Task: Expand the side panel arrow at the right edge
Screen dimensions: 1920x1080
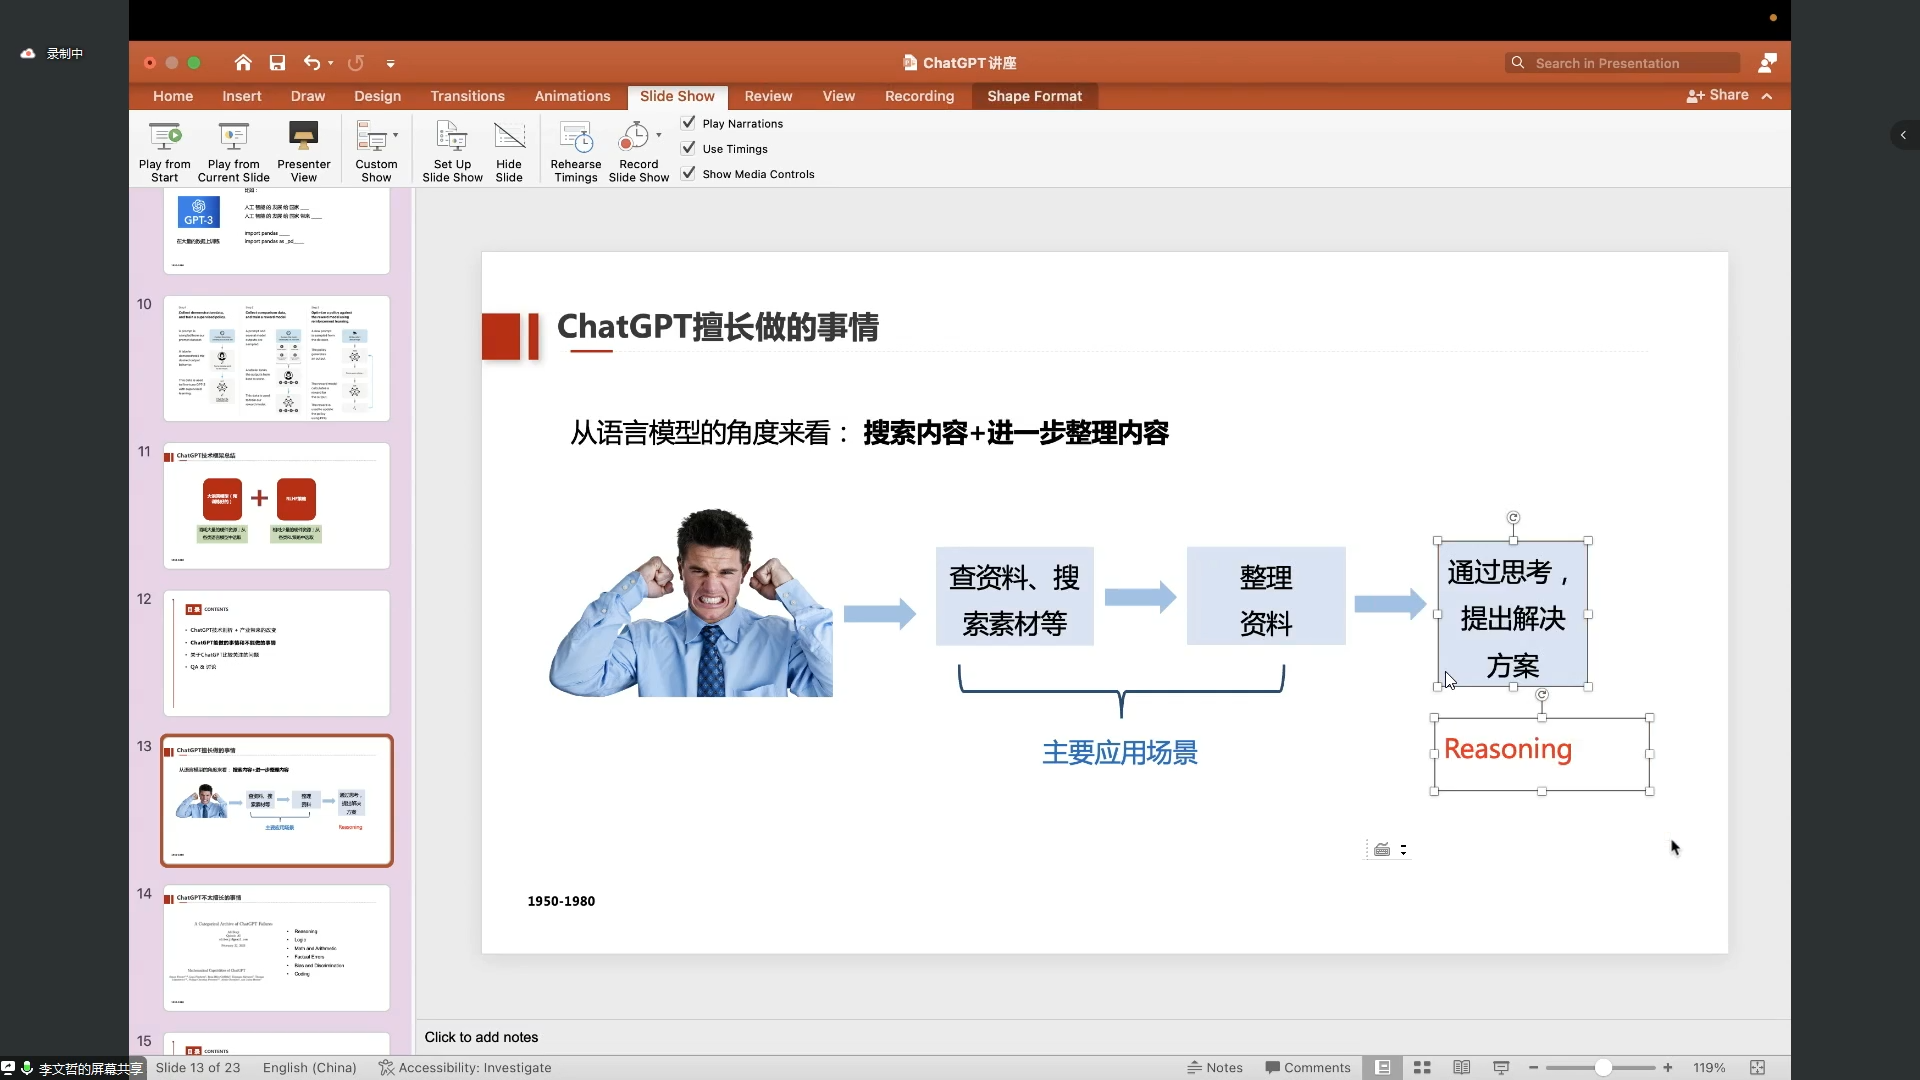Action: (x=1903, y=135)
